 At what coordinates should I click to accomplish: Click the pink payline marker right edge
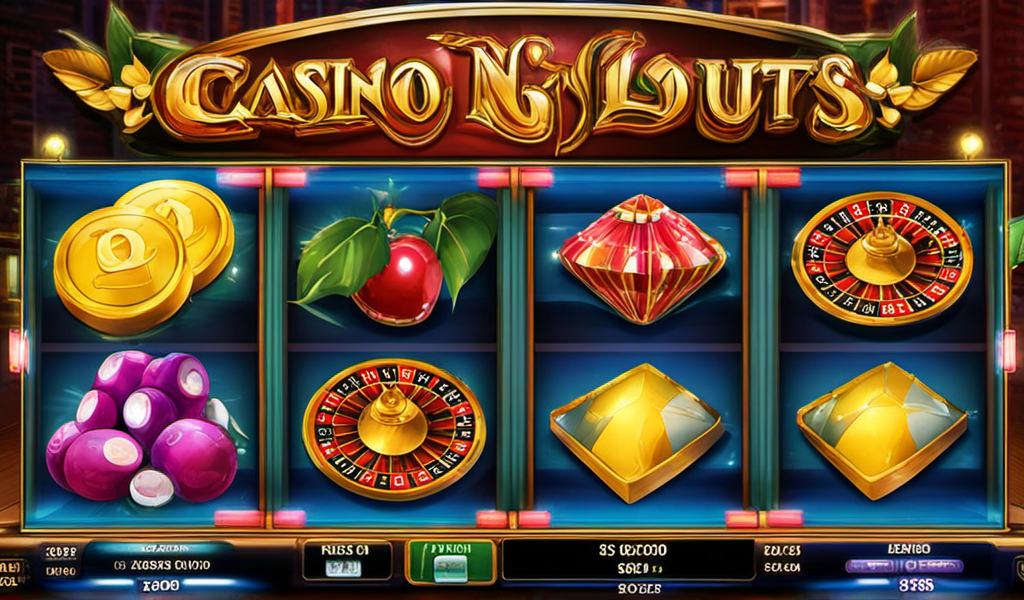(x=1009, y=351)
